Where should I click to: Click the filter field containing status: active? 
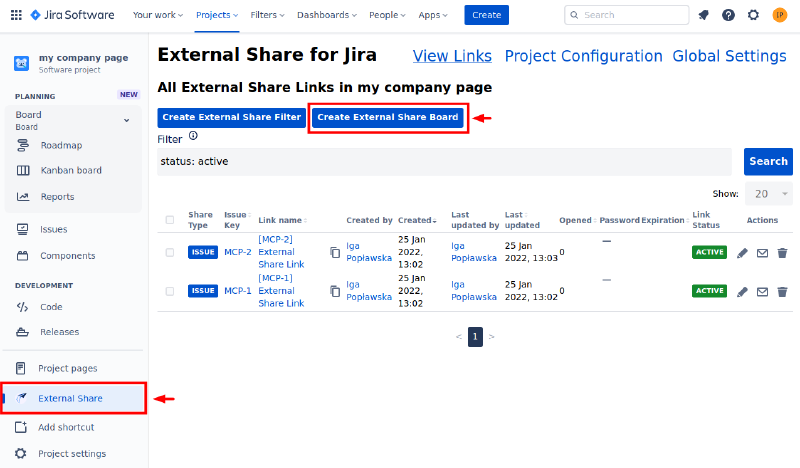pos(444,162)
